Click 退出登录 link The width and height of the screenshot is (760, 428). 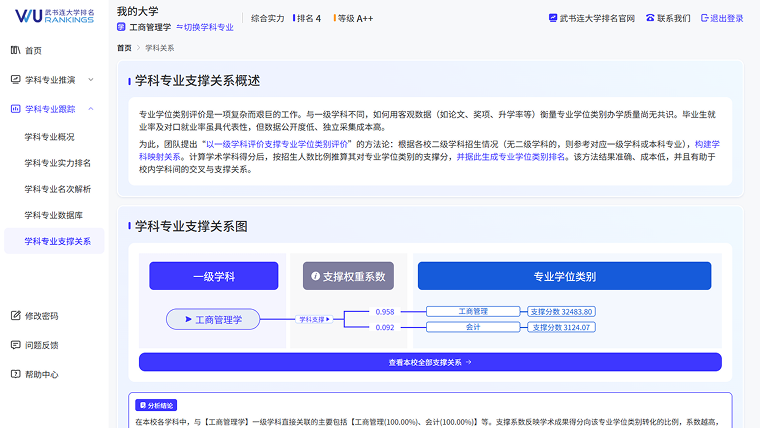[x=722, y=18]
